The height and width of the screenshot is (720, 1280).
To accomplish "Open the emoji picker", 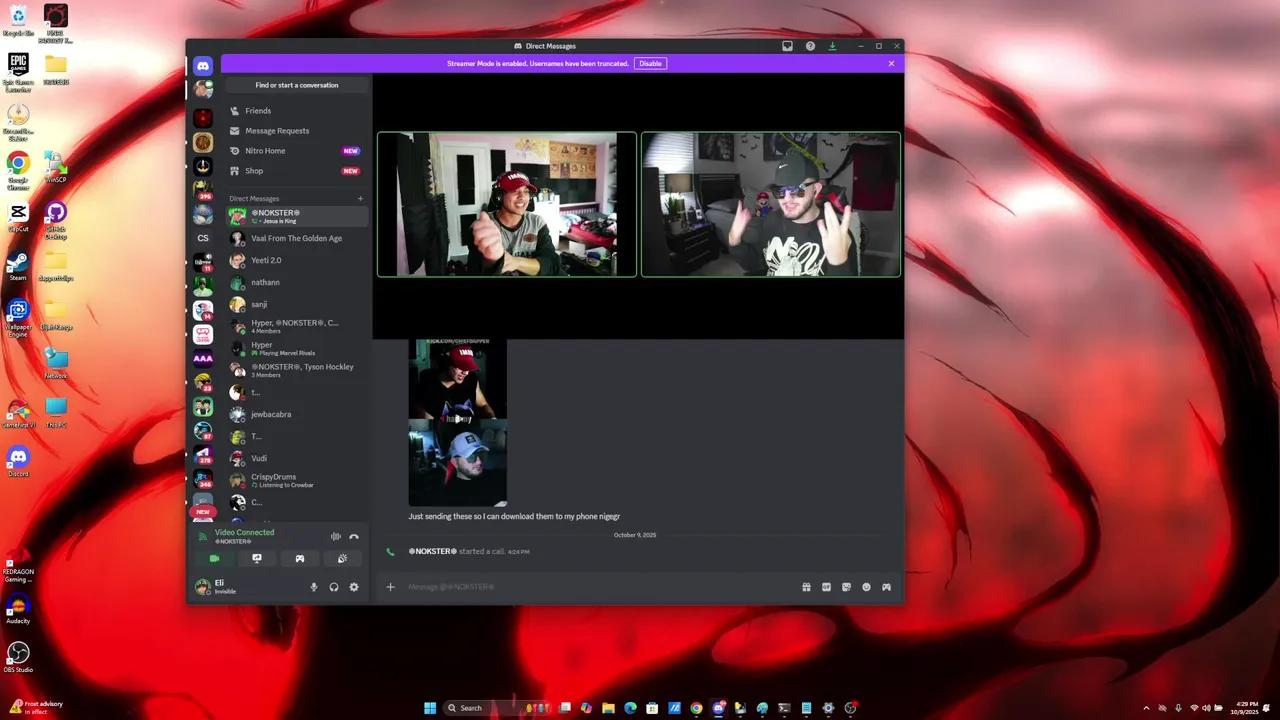I will (866, 587).
